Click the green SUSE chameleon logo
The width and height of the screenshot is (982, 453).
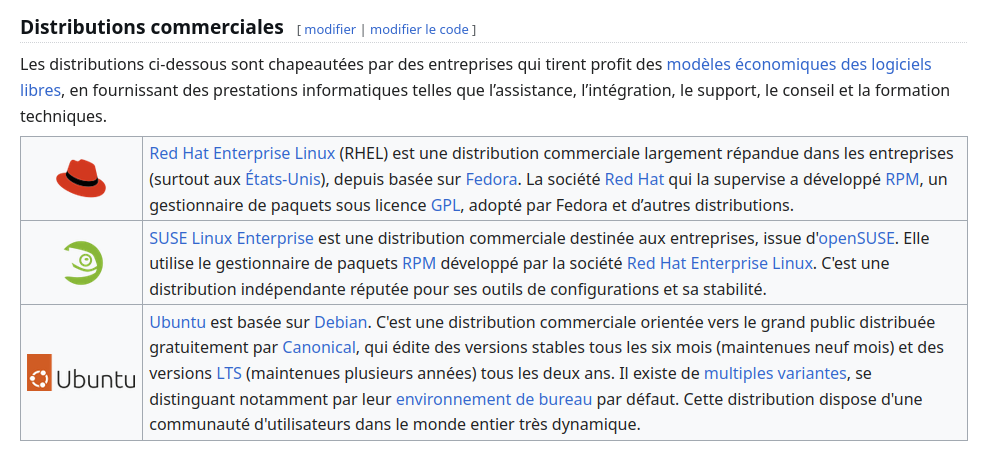click(x=82, y=262)
